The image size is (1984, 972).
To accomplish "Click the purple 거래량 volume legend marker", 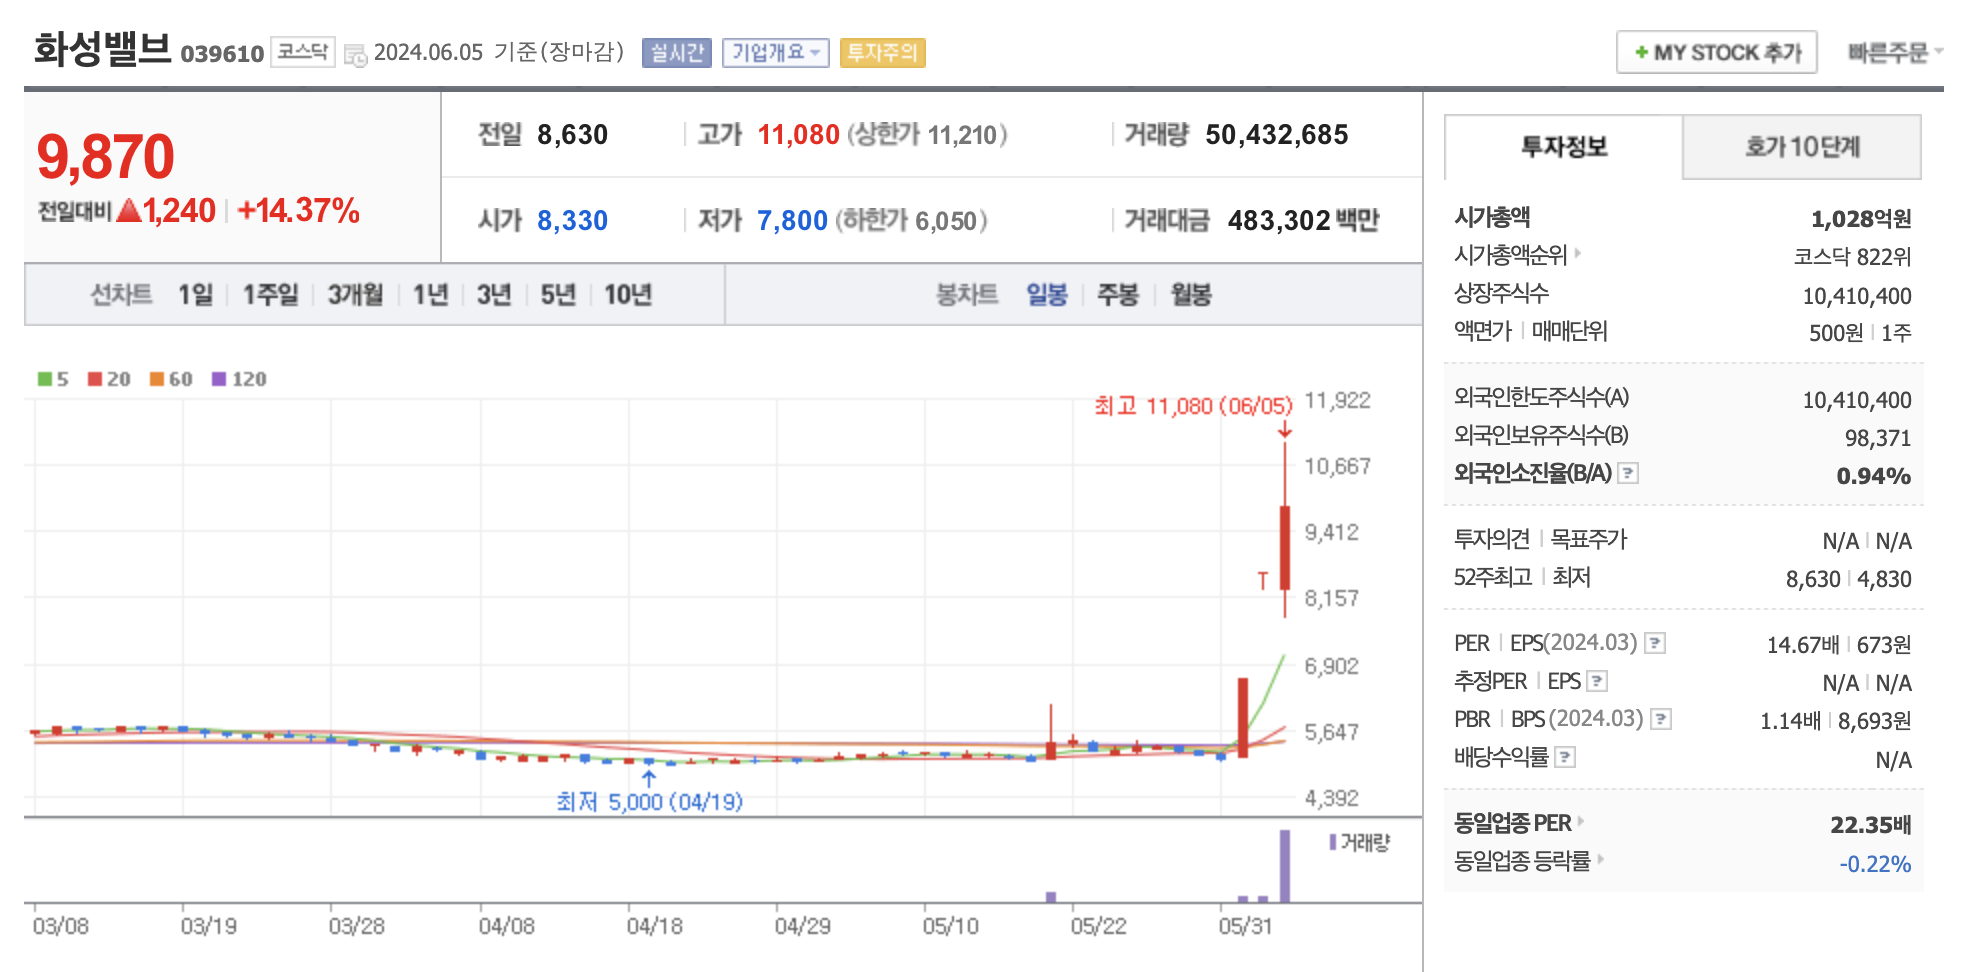I will [x=1333, y=842].
